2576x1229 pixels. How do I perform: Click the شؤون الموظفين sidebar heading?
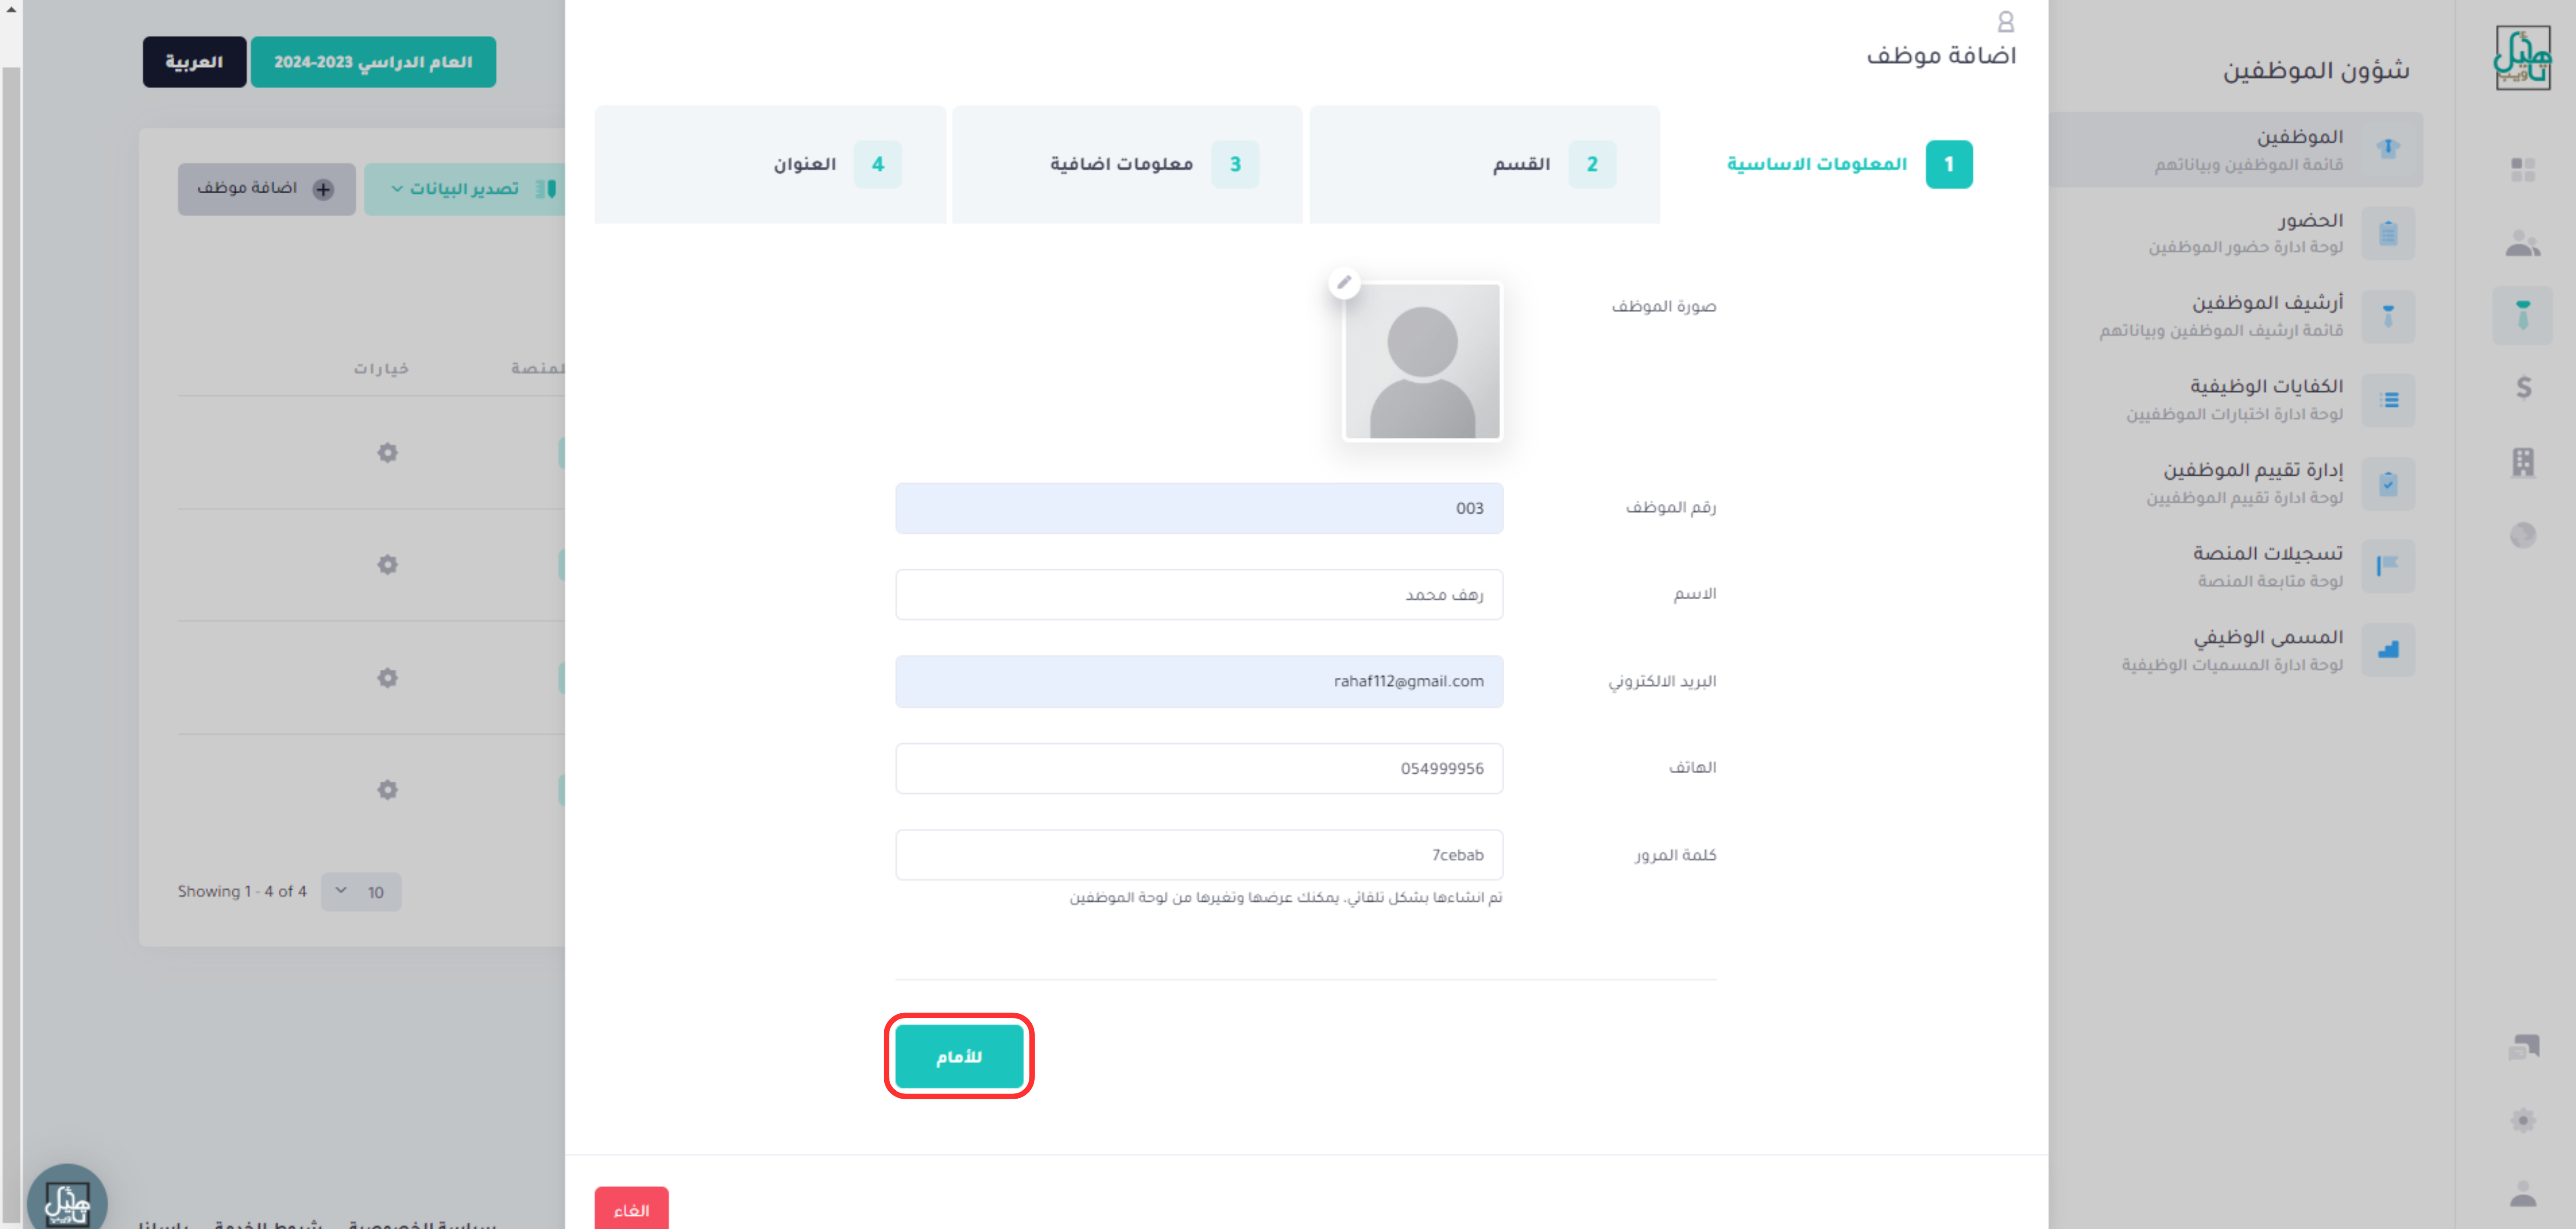click(2316, 70)
